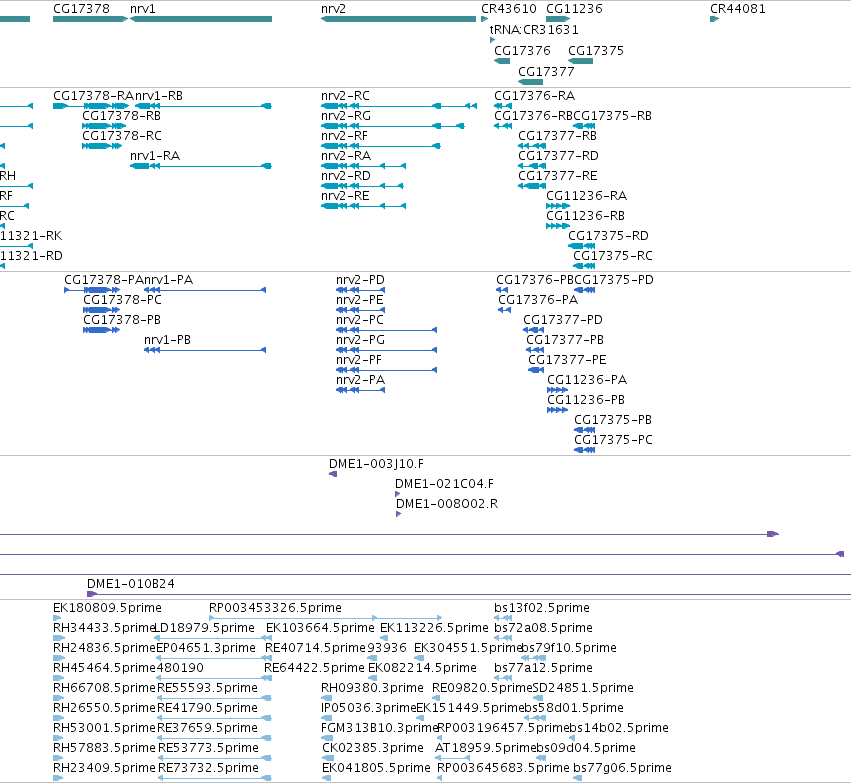Open the nrv2-RF transcript label

(x=344, y=135)
